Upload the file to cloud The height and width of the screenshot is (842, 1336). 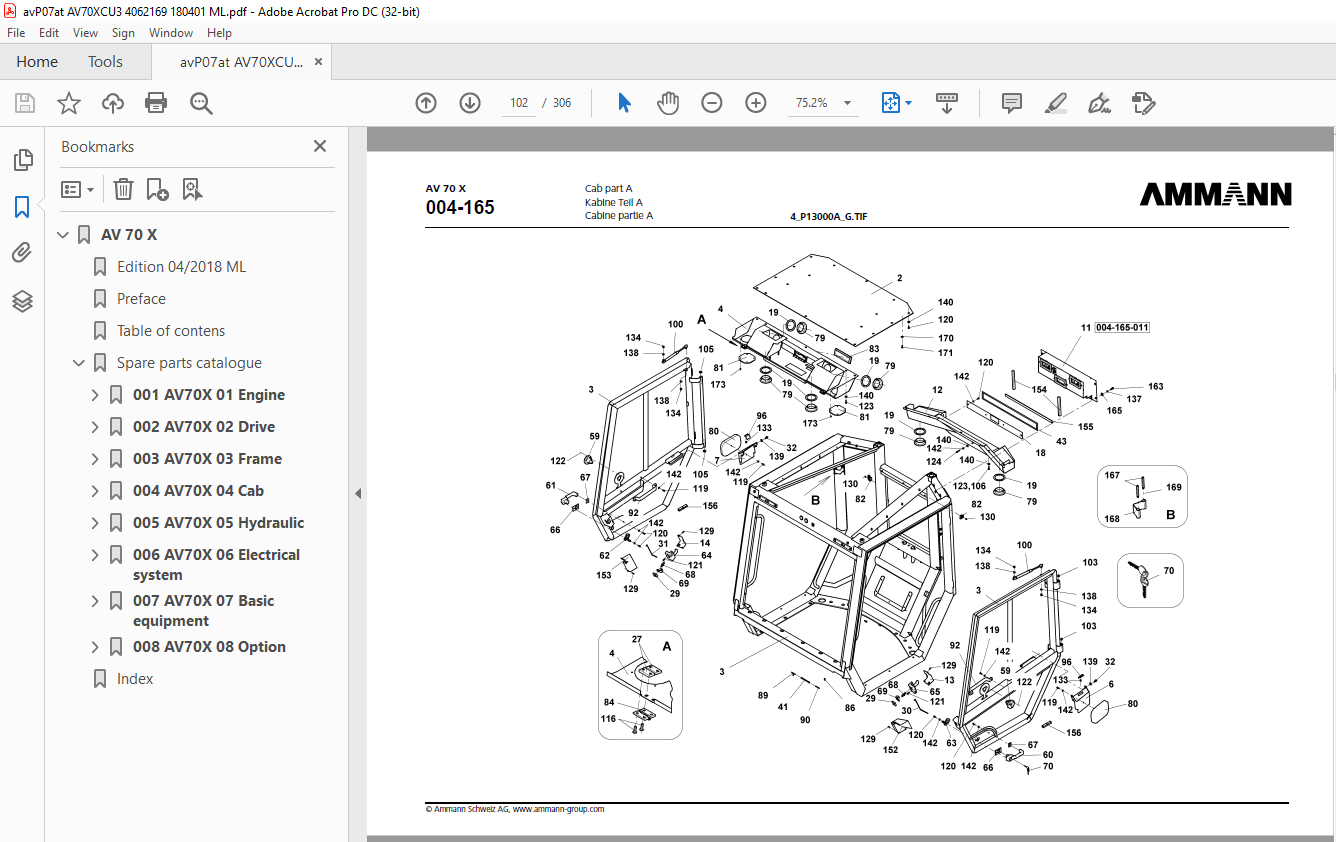point(113,103)
